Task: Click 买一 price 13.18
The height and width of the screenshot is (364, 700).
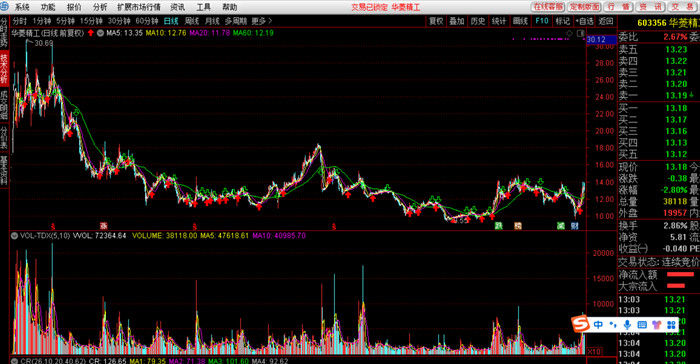Action: pos(676,108)
